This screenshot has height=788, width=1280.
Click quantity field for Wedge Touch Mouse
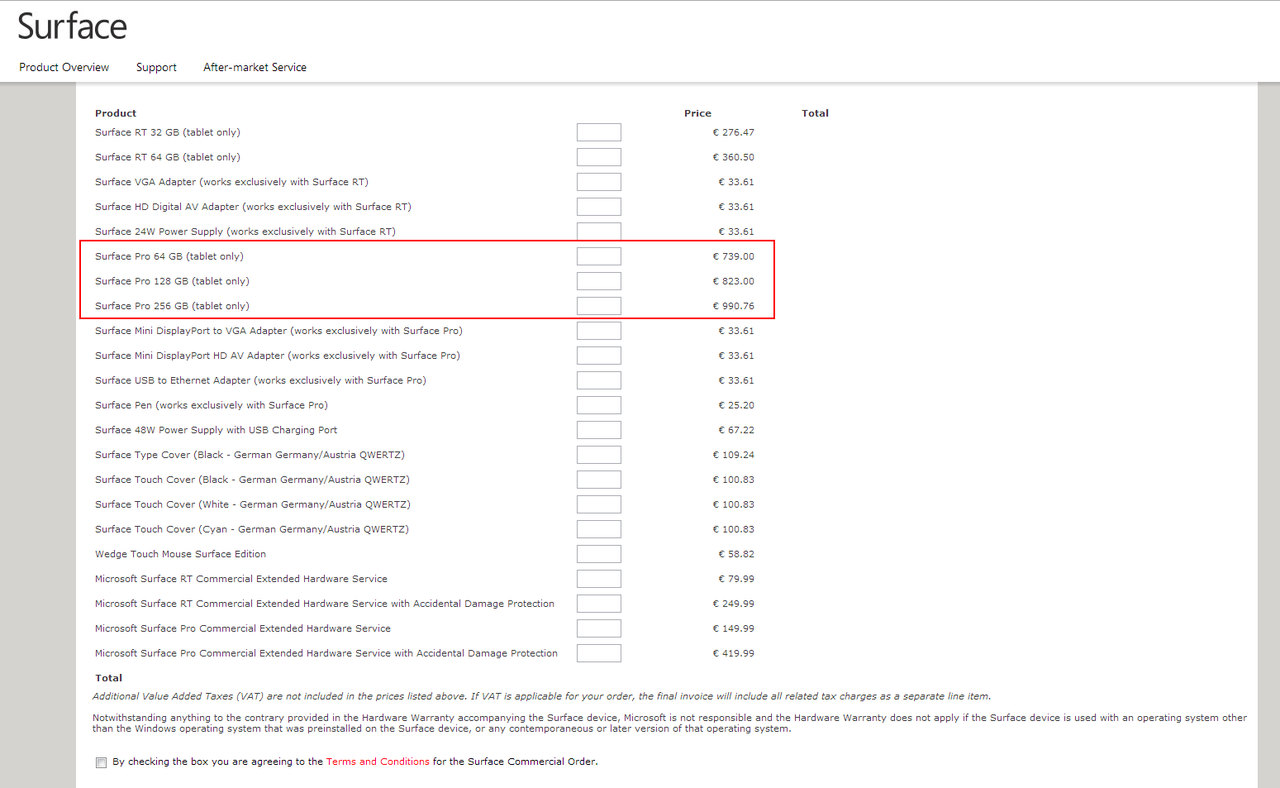pos(599,554)
